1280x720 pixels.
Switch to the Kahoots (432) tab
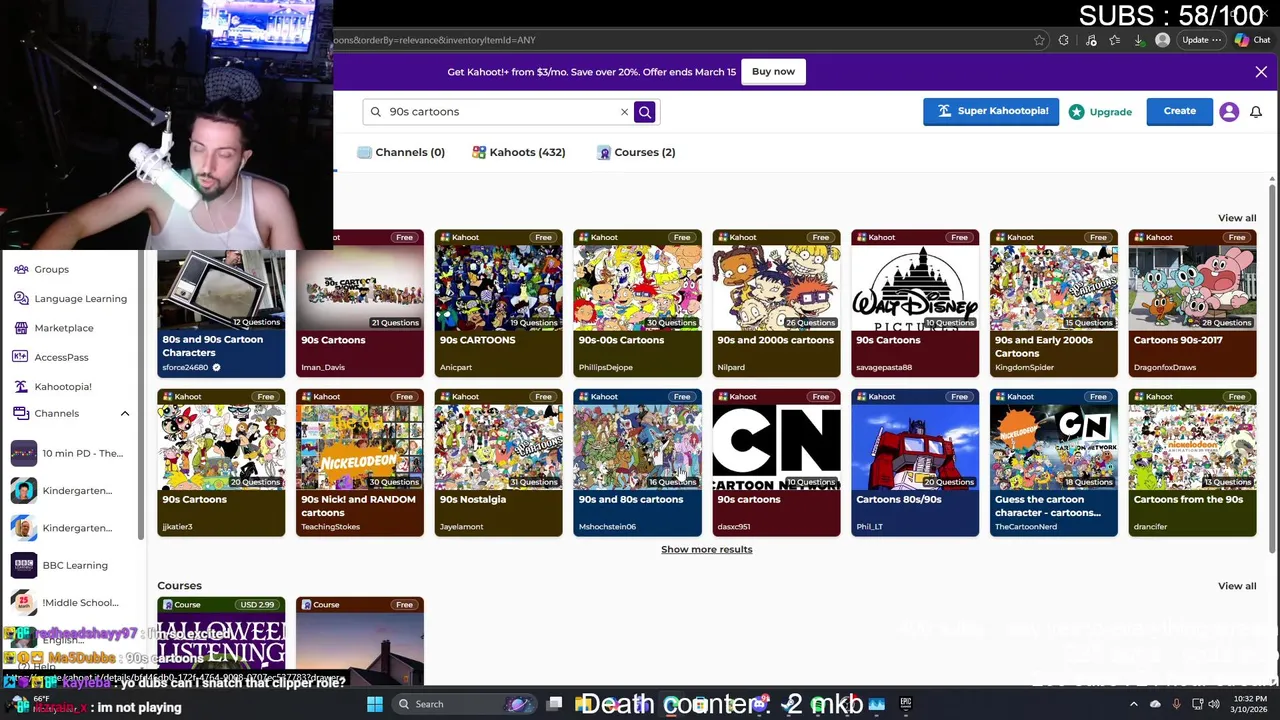pyautogui.click(x=519, y=152)
